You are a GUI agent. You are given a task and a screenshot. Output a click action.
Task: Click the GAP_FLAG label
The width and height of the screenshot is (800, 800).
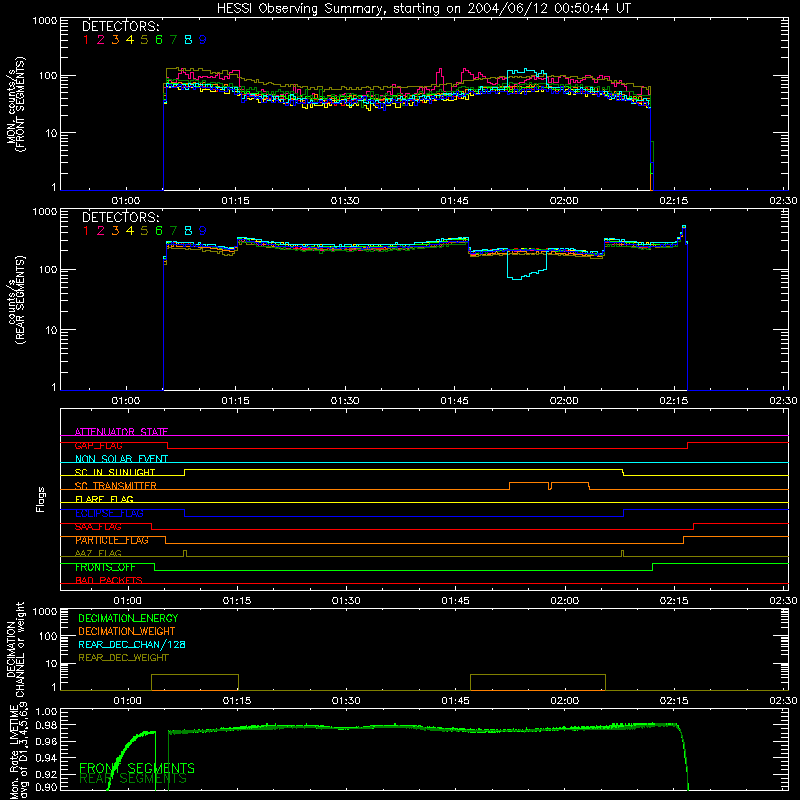(x=98, y=445)
